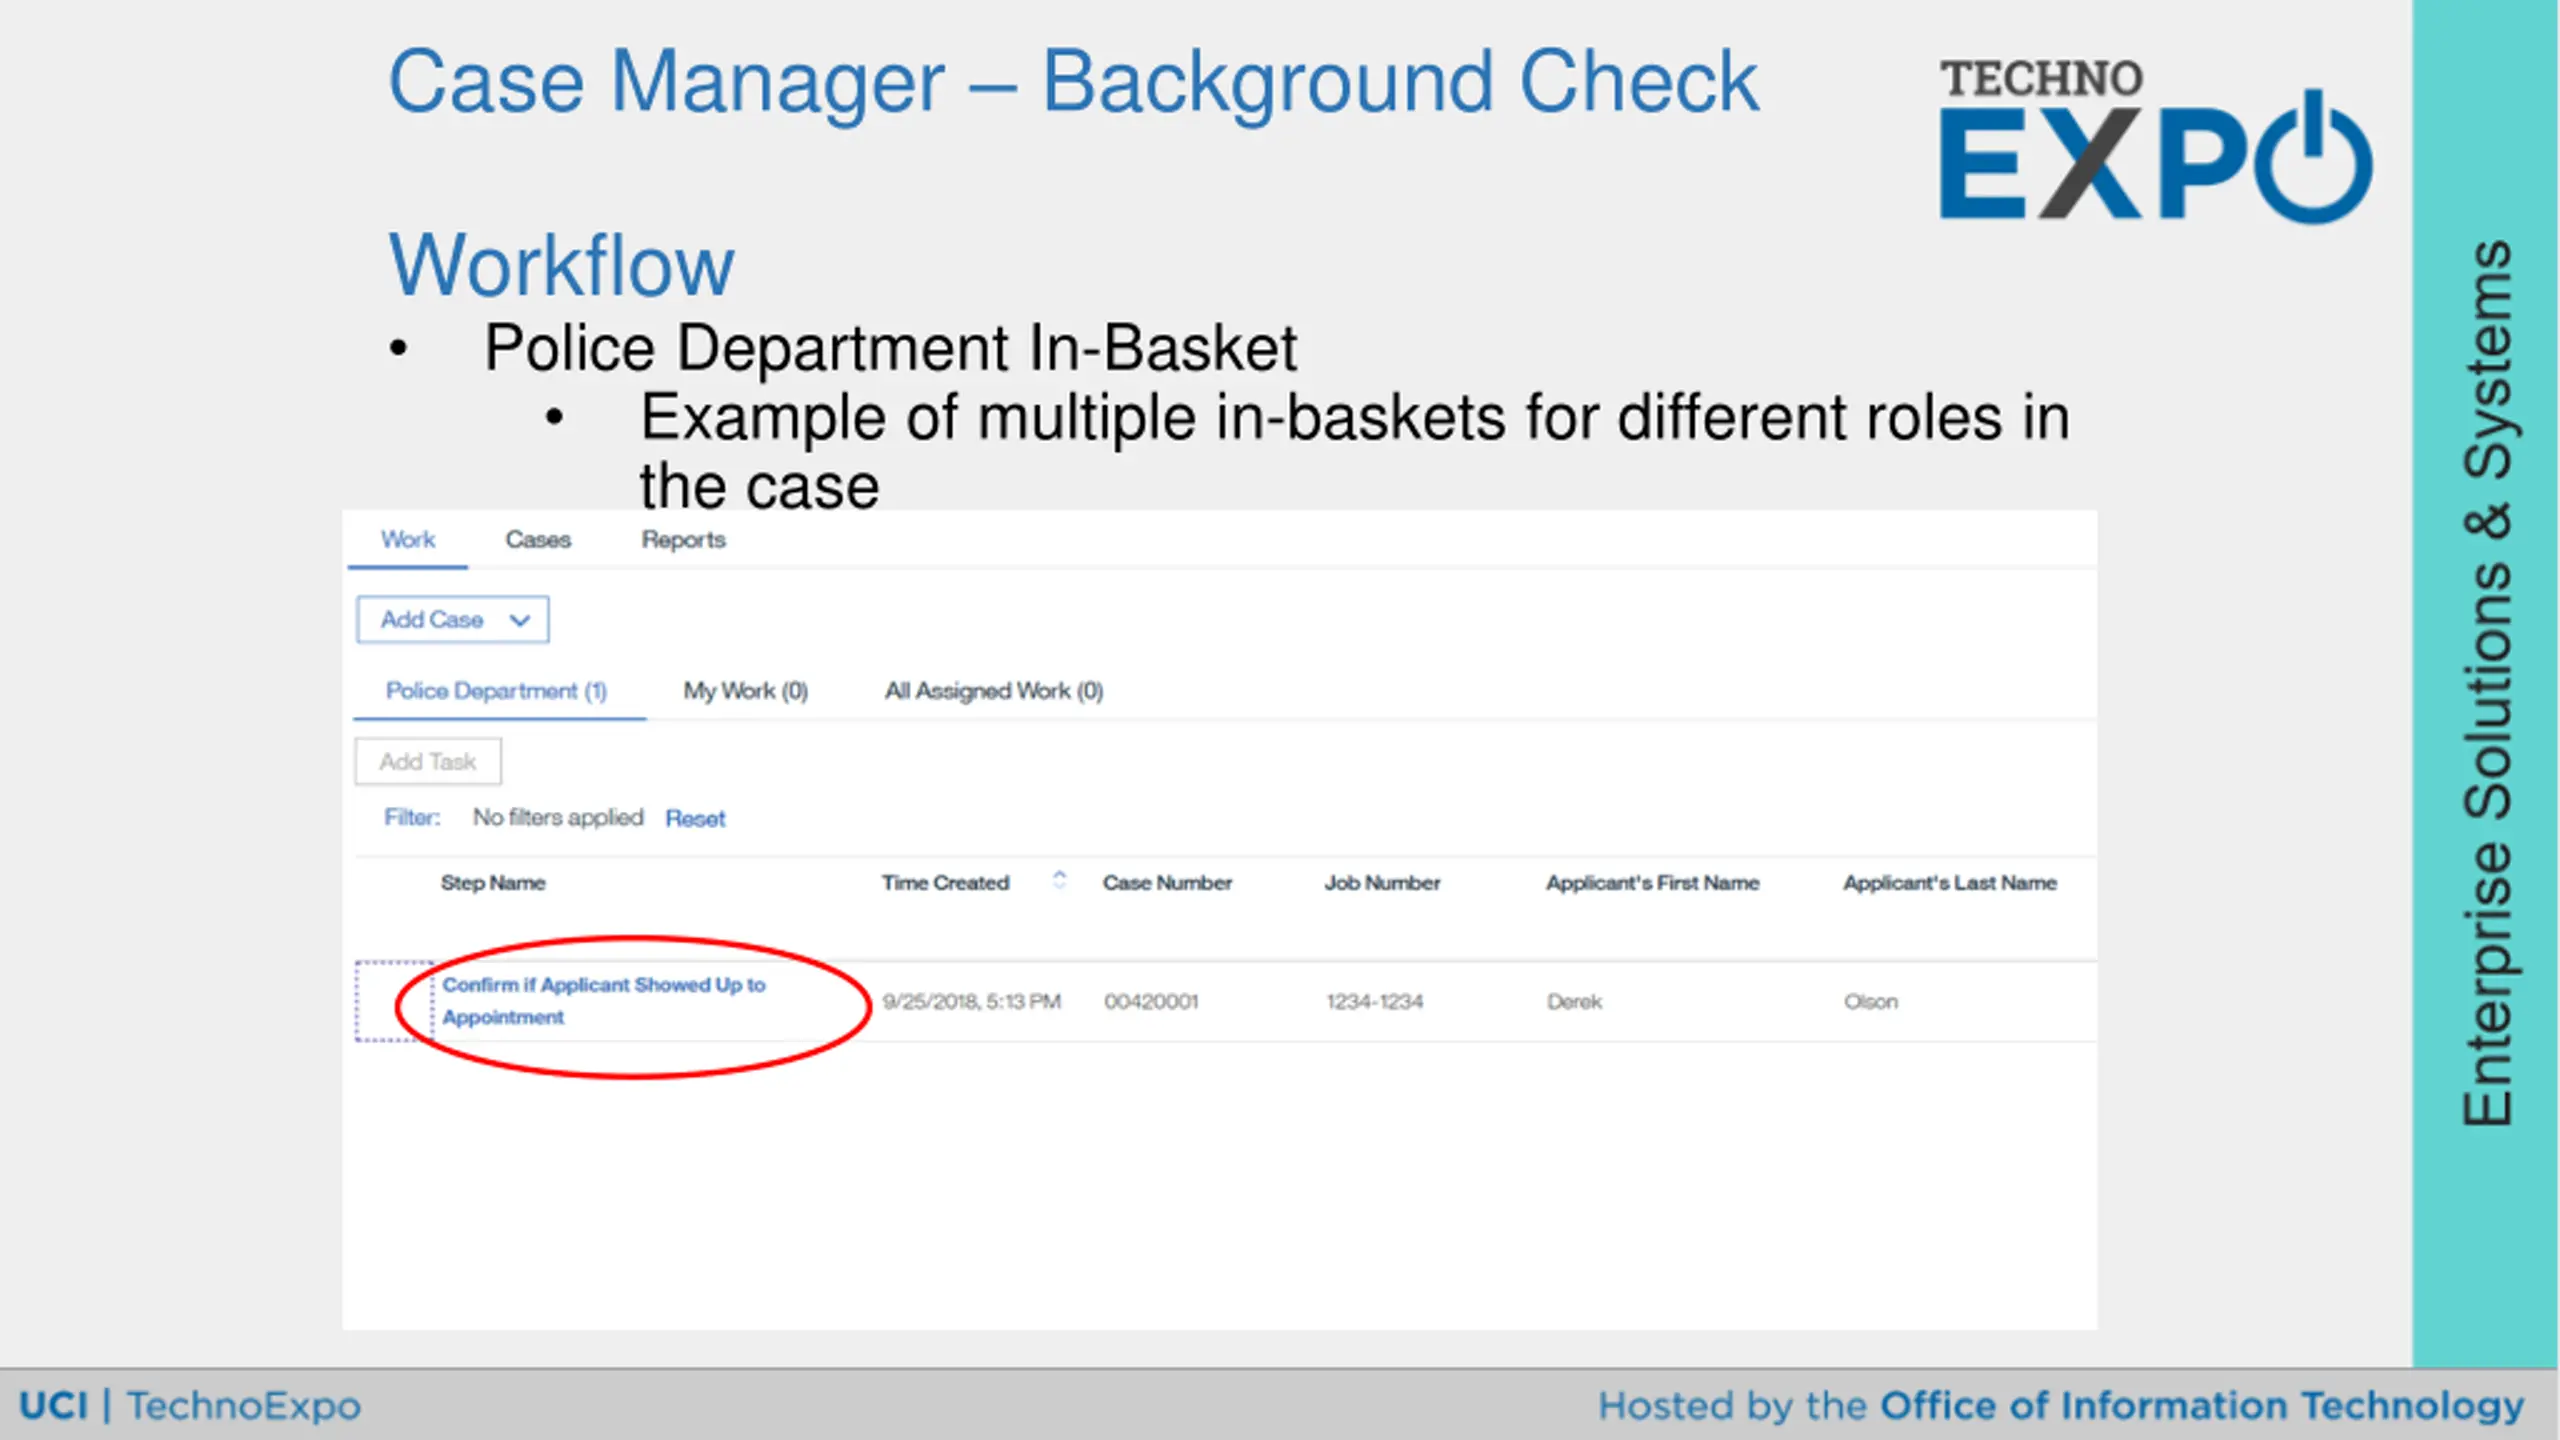Screen dimensions: 2560x1440
Task: Click Applicant's First Name column header
Action: click(1652, 883)
